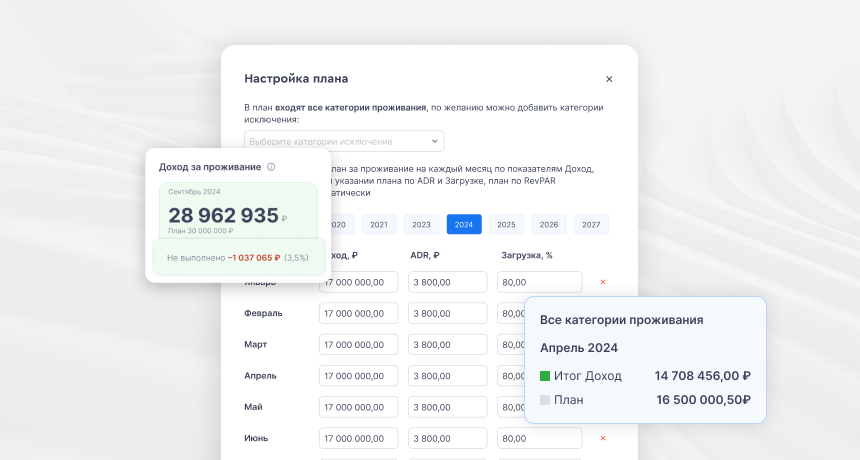This screenshot has height=460, width=860.
Task: Edit Февраль ADR field
Action: 448,313
